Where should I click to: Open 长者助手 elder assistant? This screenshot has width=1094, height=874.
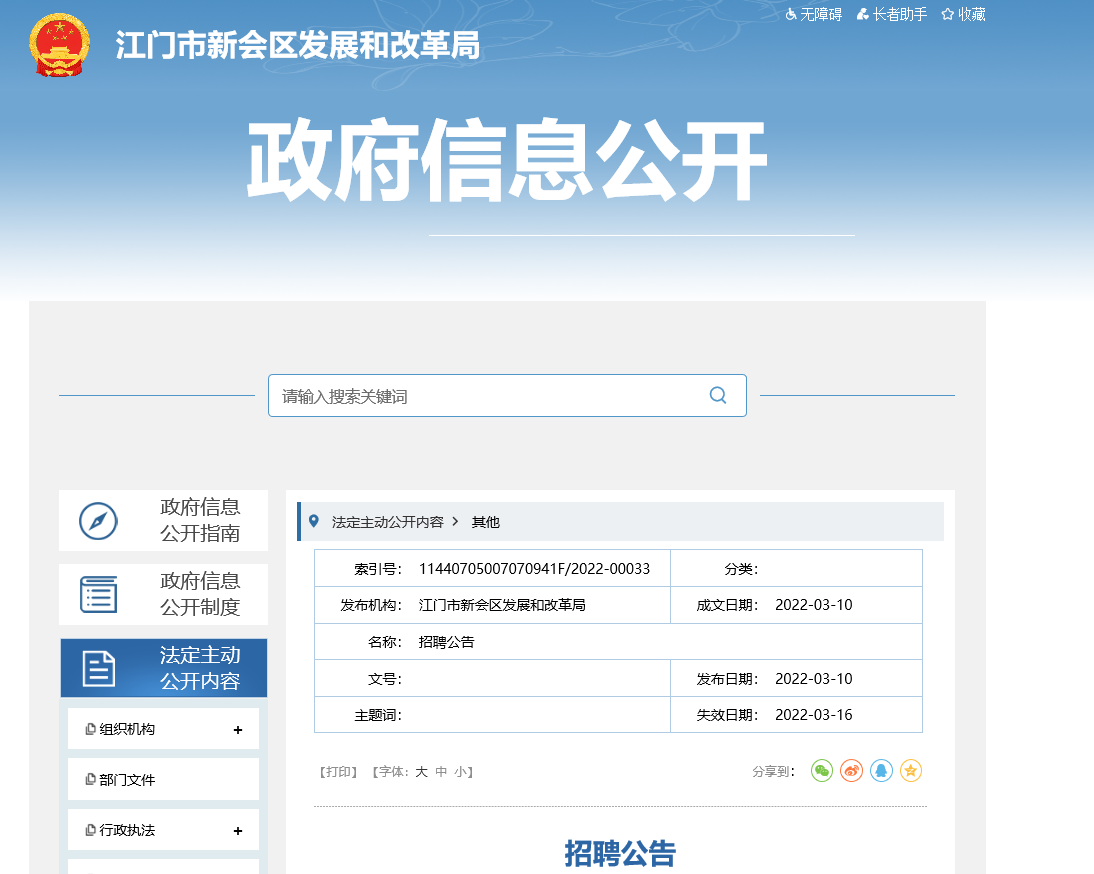[892, 14]
